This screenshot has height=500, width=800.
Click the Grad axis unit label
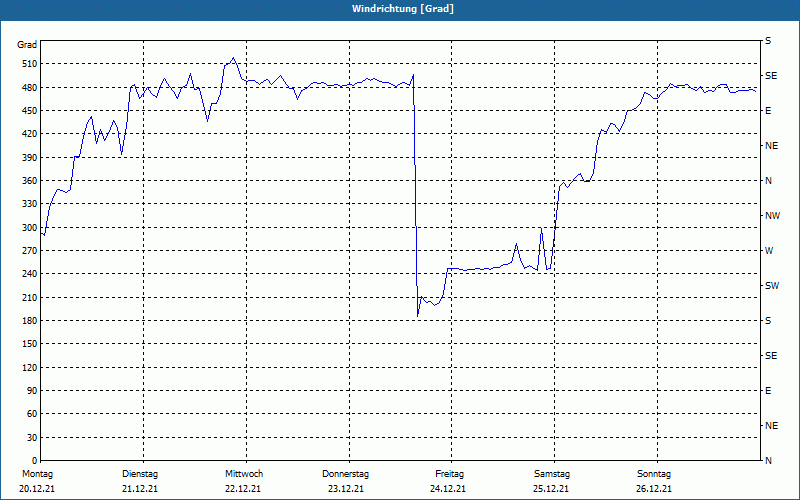(27, 45)
